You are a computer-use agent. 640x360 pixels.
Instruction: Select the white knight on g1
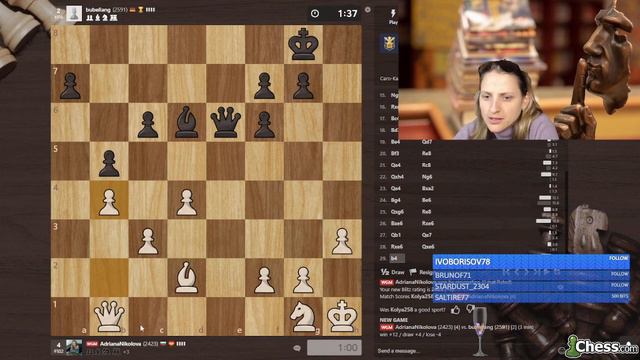tap(303, 316)
